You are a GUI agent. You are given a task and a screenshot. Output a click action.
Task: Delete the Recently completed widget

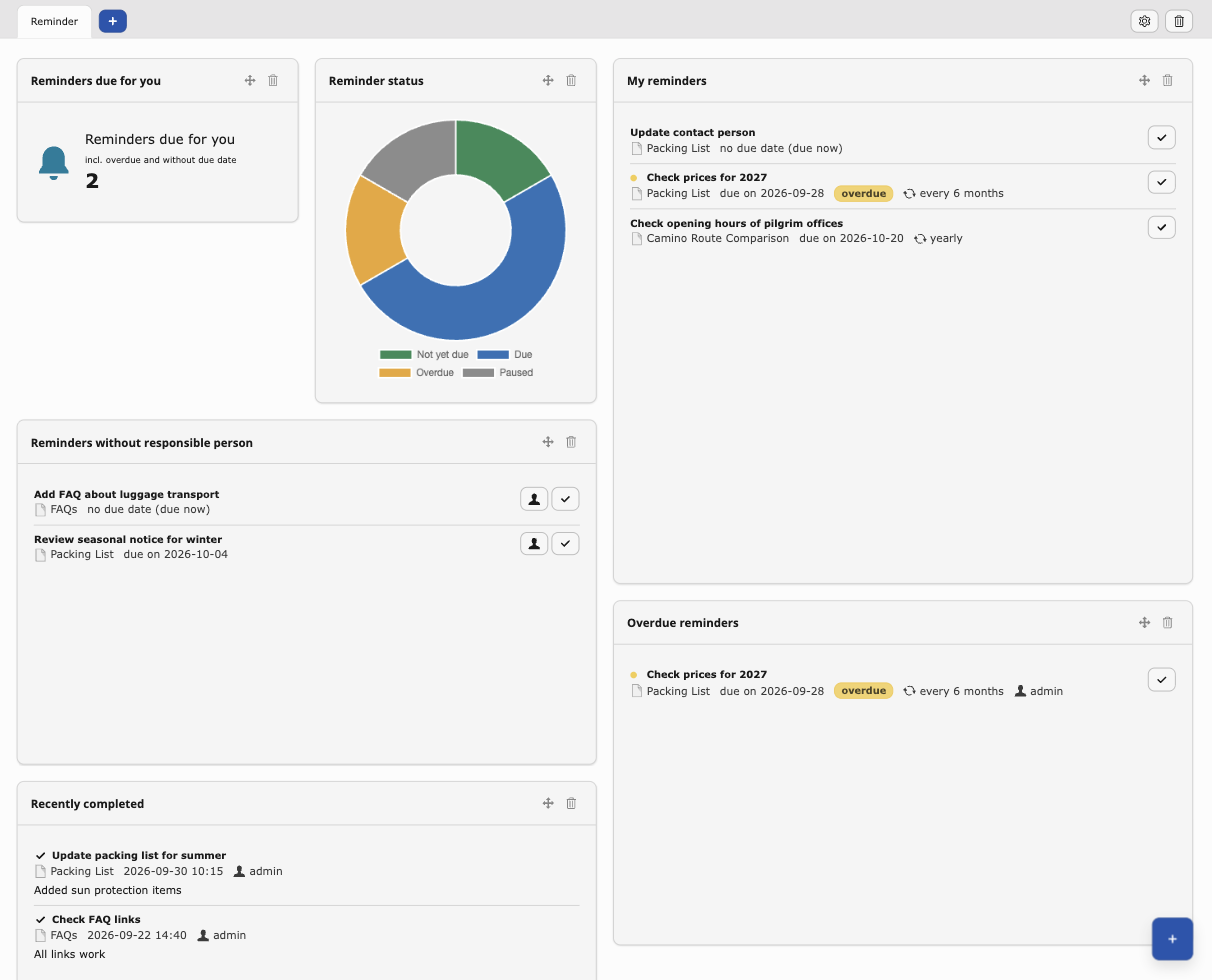(x=571, y=803)
